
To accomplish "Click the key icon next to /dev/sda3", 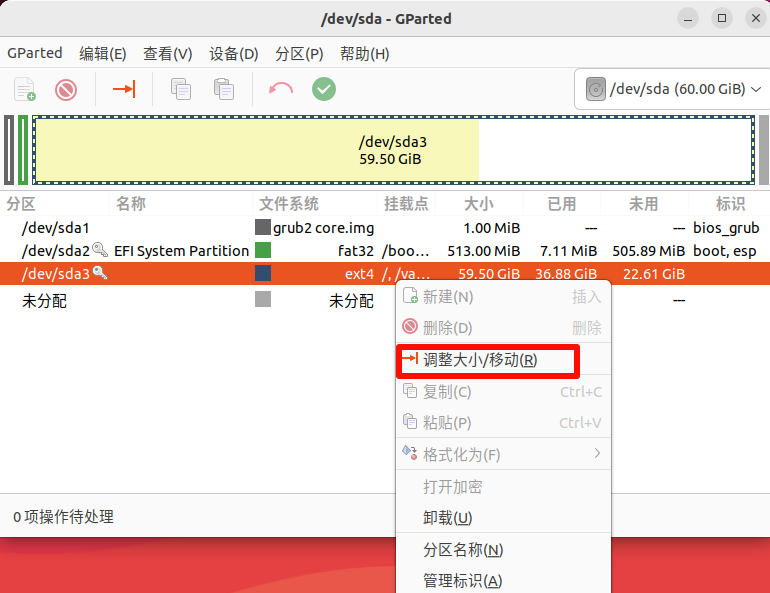I will pyautogui.click(x=100, y=272).
